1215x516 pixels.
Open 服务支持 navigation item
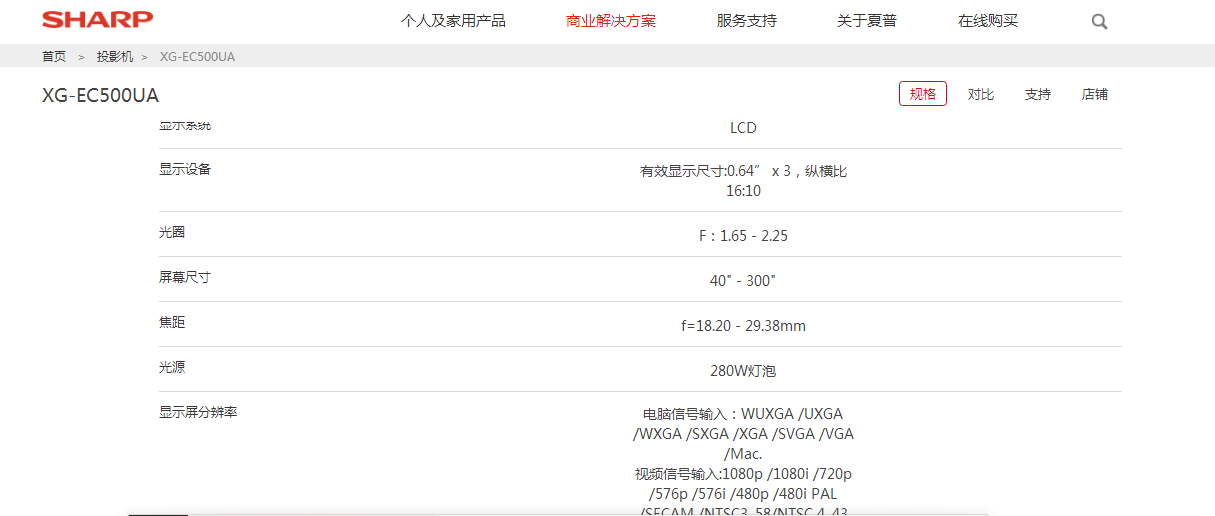747,21
